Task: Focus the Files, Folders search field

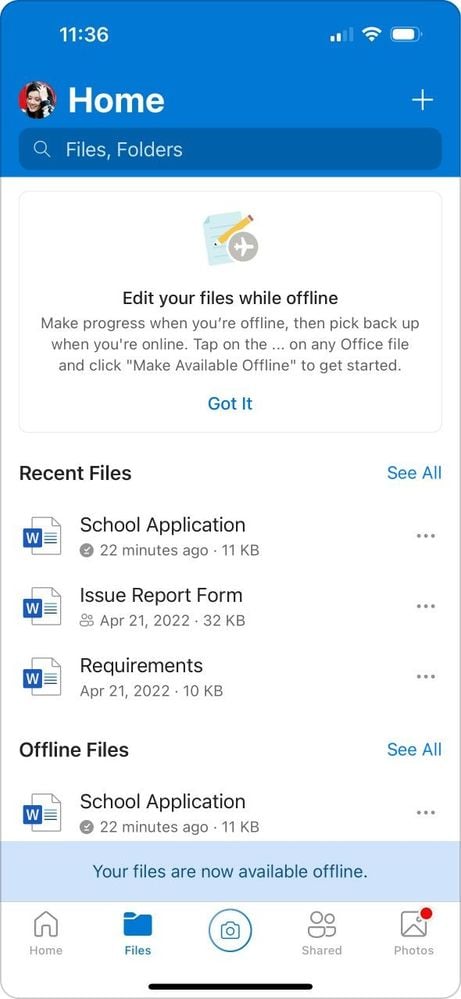Action: tap(230, 150)
